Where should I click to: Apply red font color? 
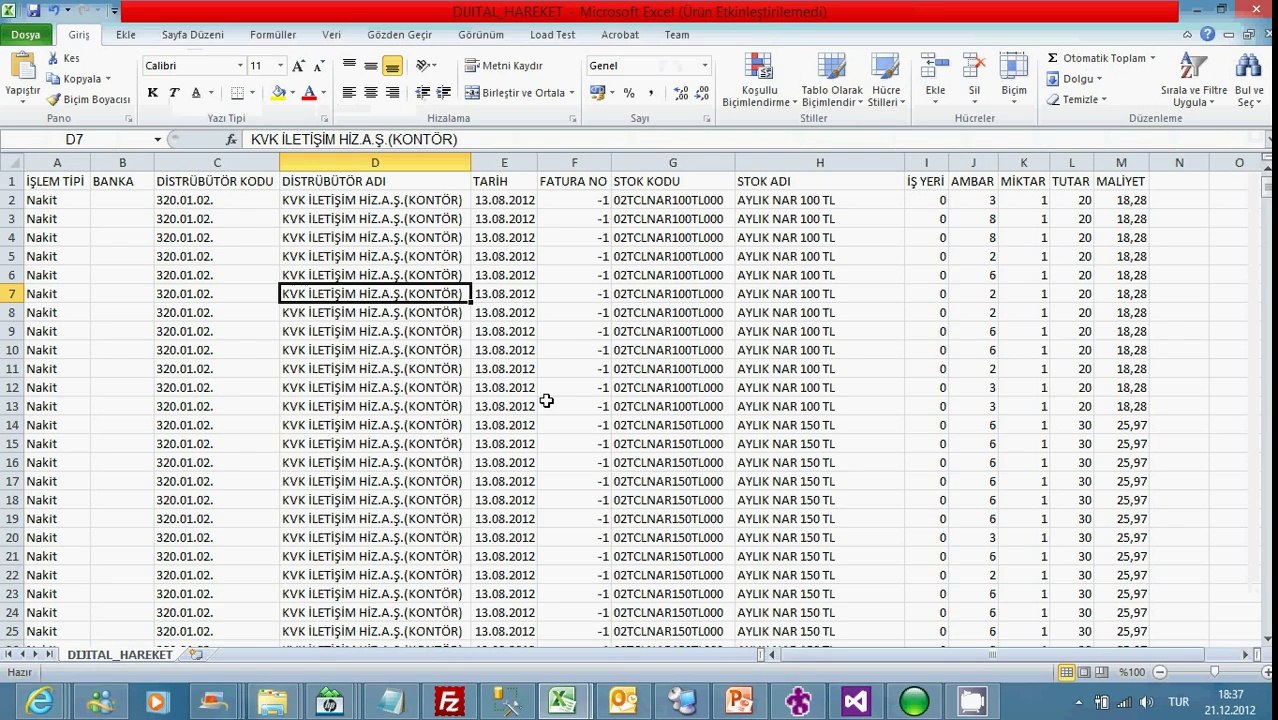309,92
